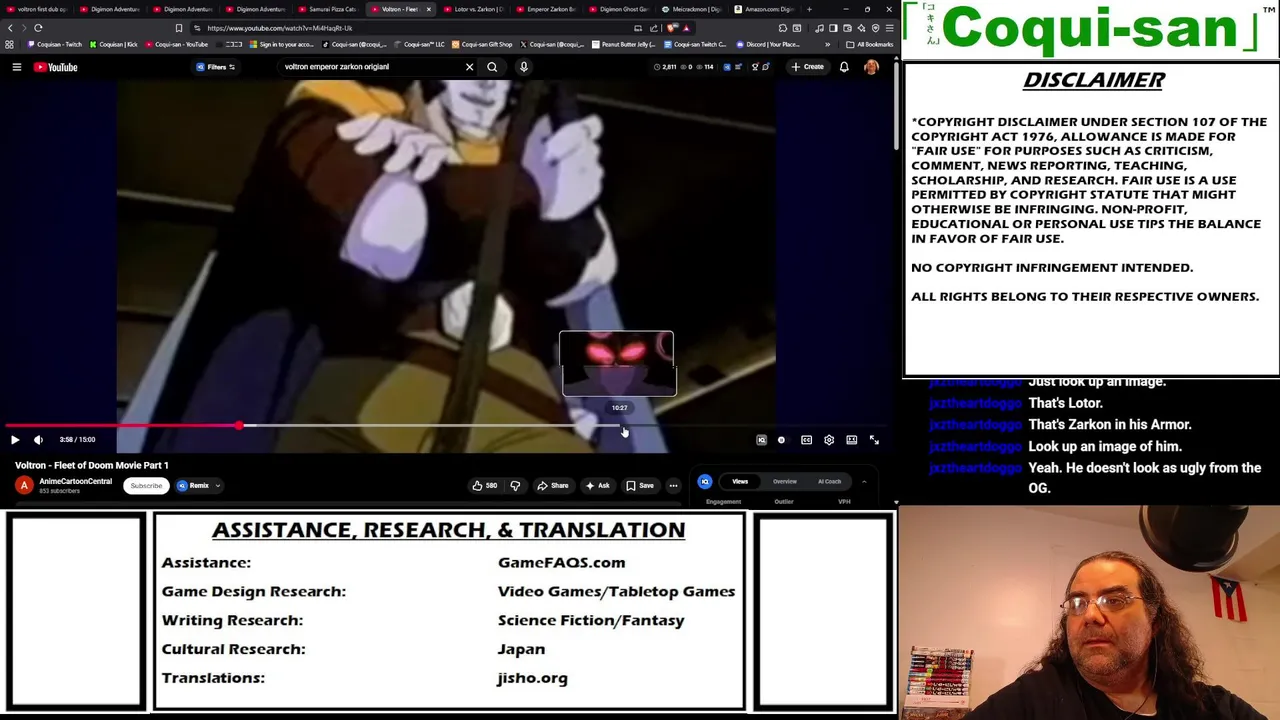Mute the video volume

(38, 440)
